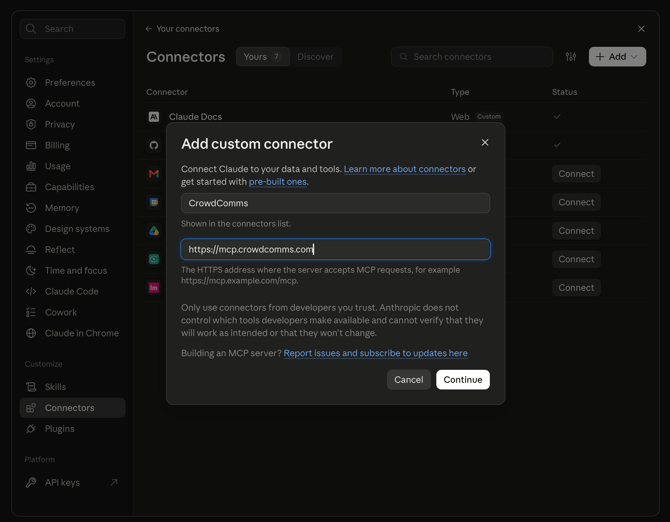Viewport: 670px width, 522px height.
Task: Click Connect in the Google Drive row
Action: (576, 231)
